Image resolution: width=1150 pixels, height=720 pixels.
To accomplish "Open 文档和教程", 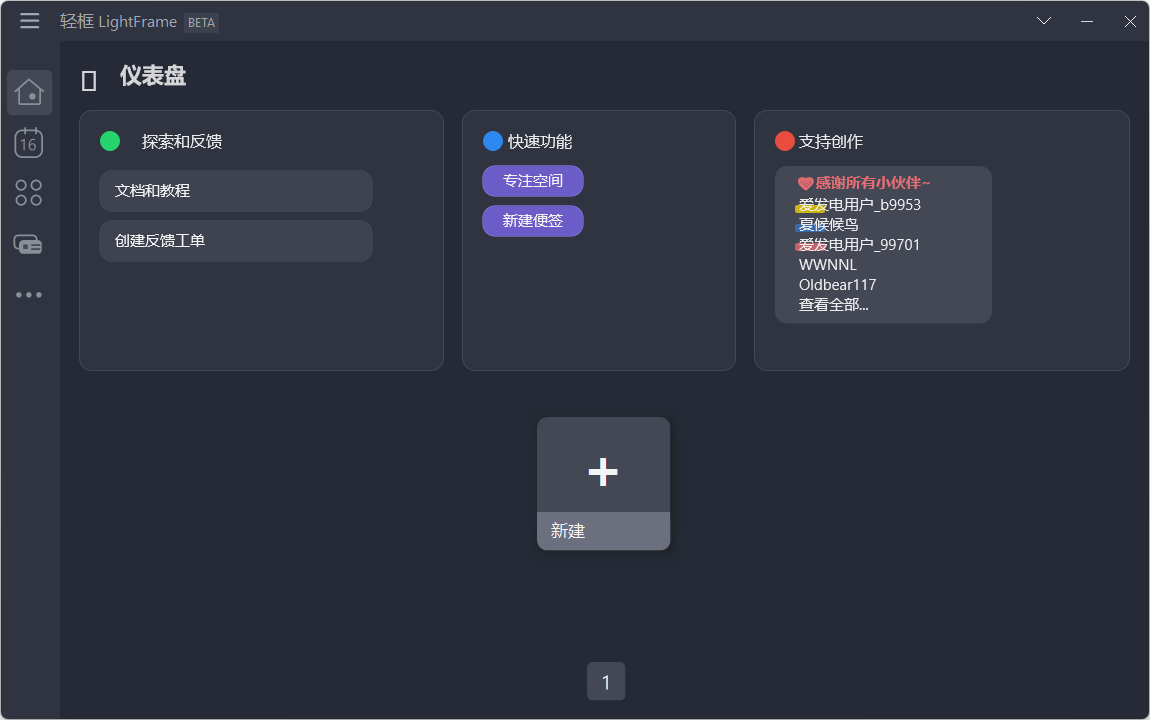I will click(236, 191).
